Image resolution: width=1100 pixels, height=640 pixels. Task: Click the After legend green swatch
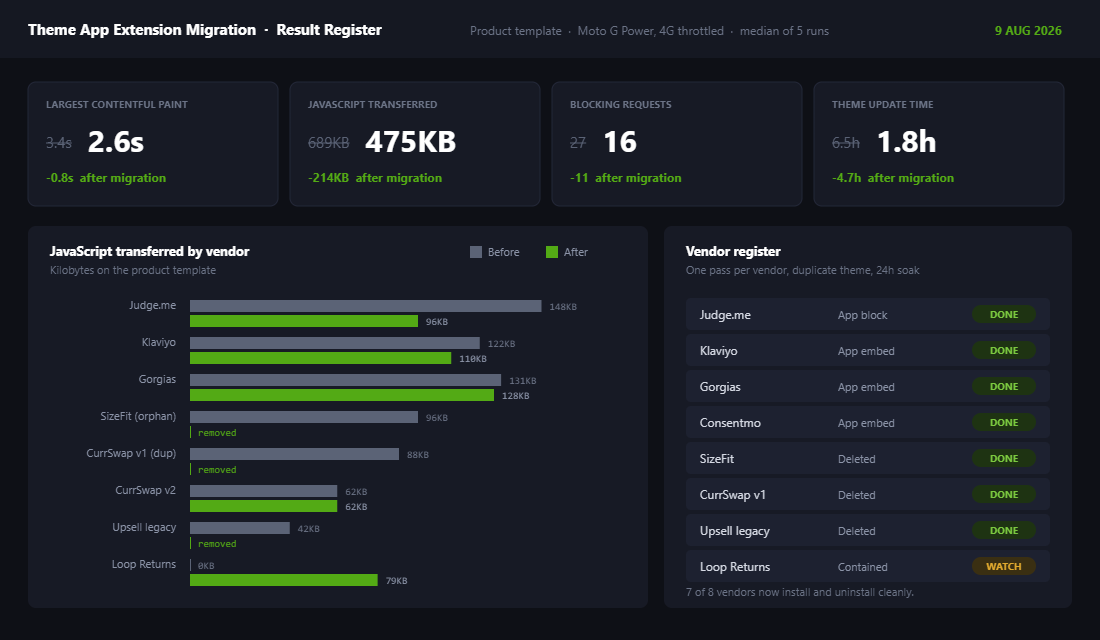point(552,252)
